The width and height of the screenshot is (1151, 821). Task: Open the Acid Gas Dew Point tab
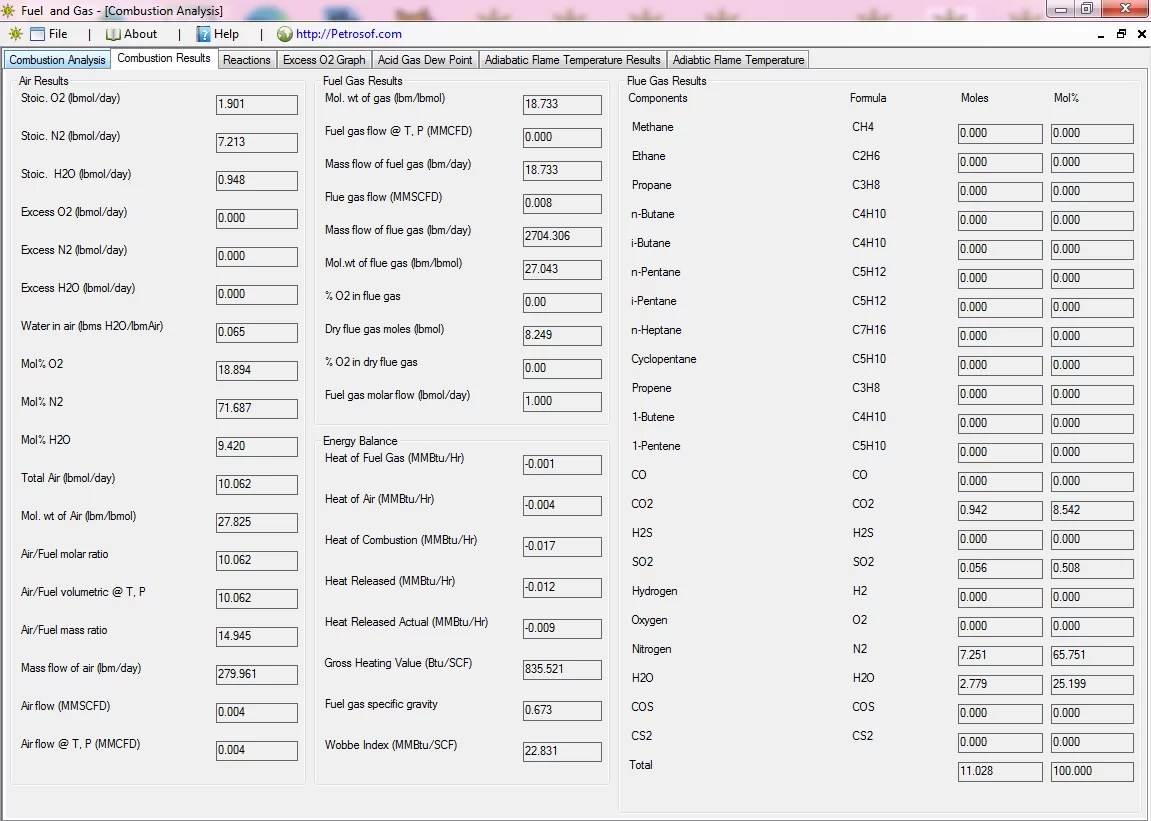424,59
